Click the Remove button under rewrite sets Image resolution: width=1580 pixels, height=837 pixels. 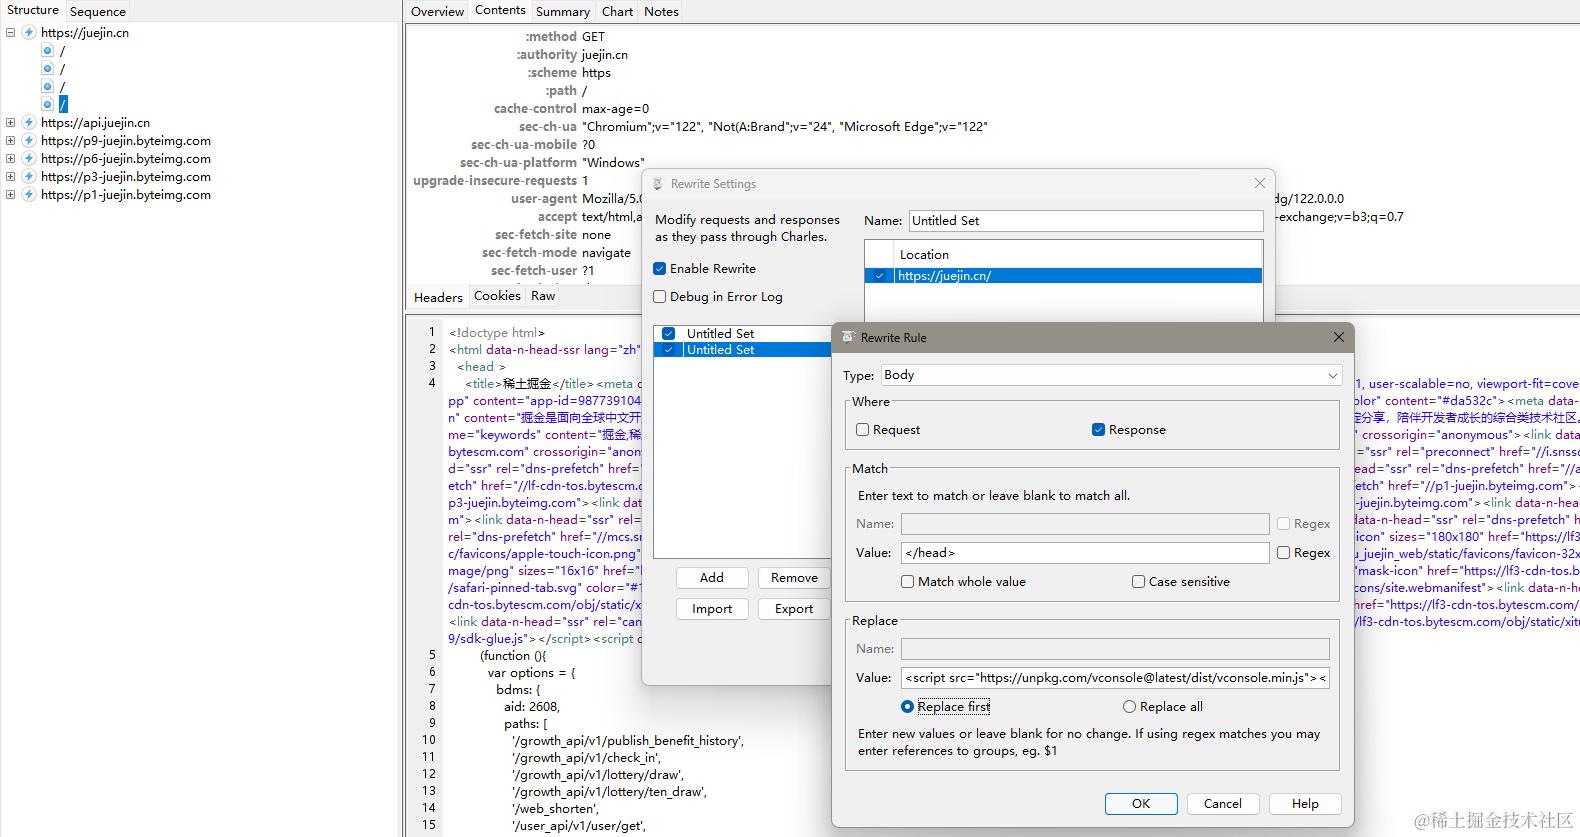tap(794, 578)
